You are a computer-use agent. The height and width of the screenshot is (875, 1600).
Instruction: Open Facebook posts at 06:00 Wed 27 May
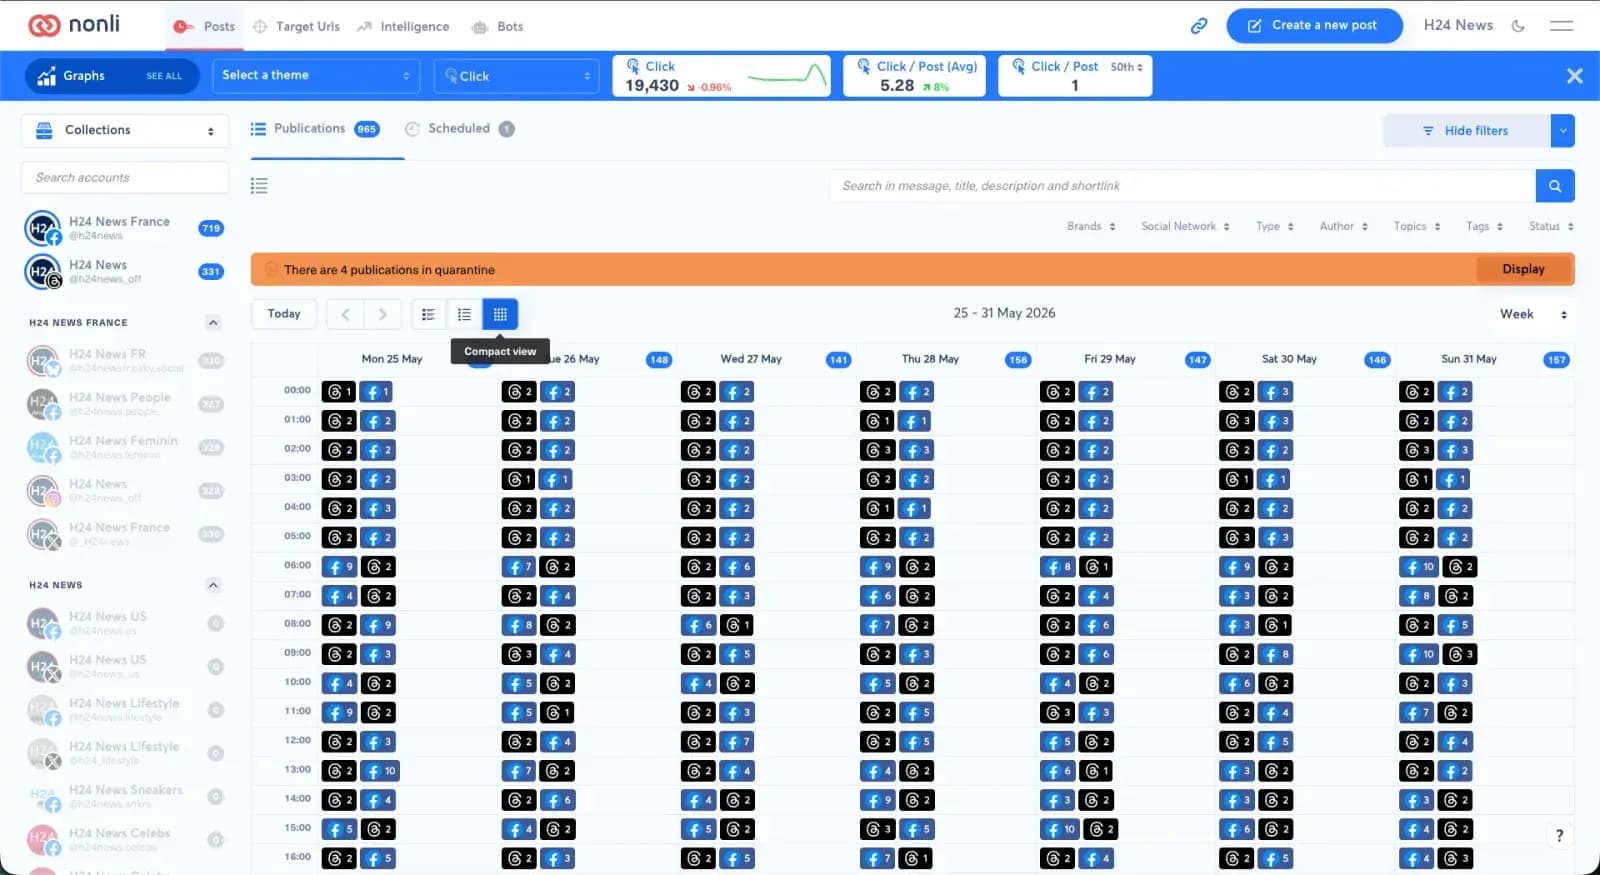pos(737,567)
